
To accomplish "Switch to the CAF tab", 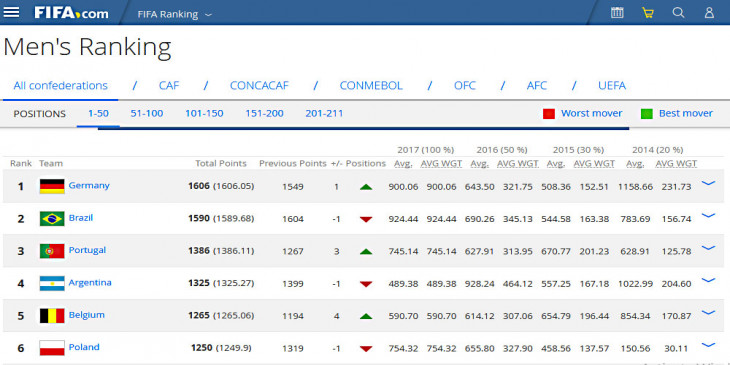I will tap(169, 86).
